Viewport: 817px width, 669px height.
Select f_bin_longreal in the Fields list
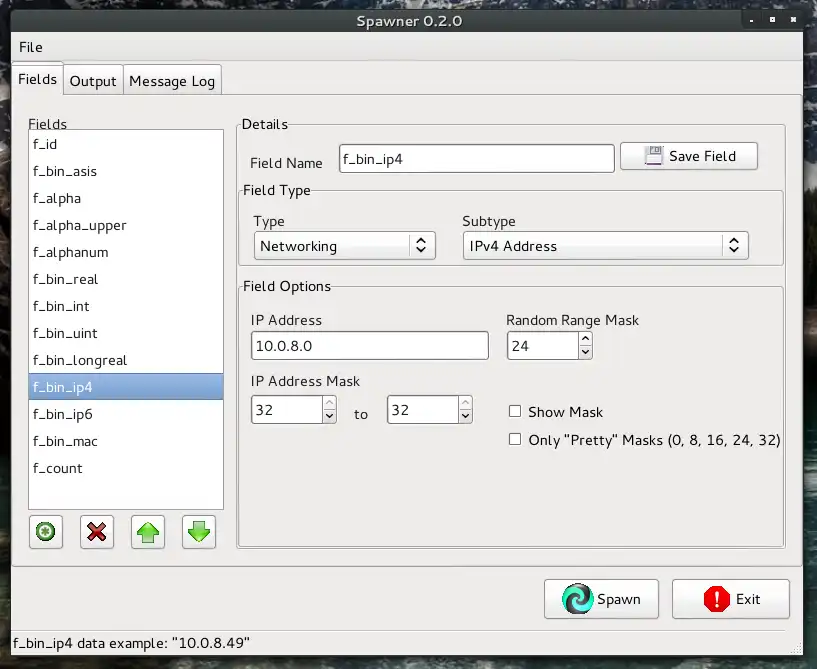pos(126,361)
